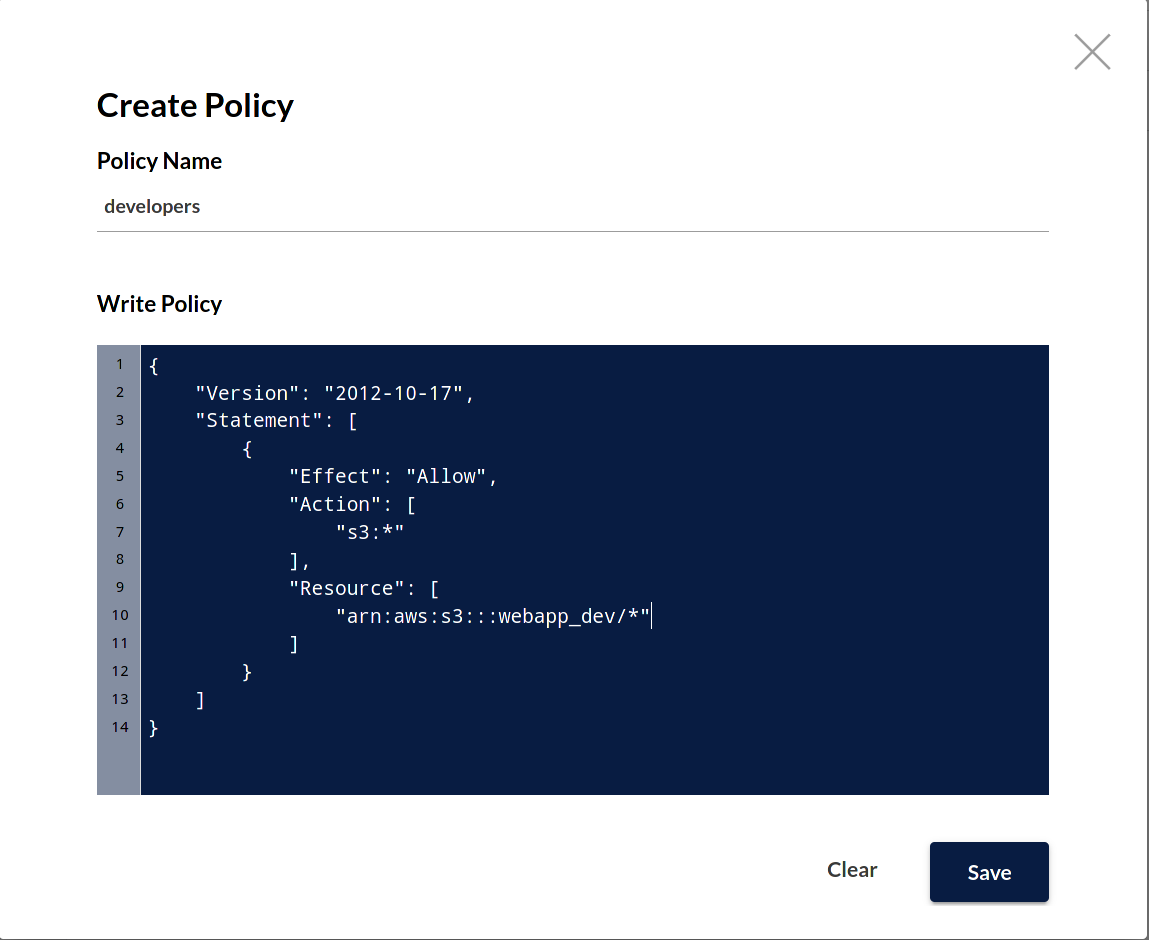1149x940 pixels.
Task: Click the Save button
Action: pyautogui.click(x=988, y=872)
